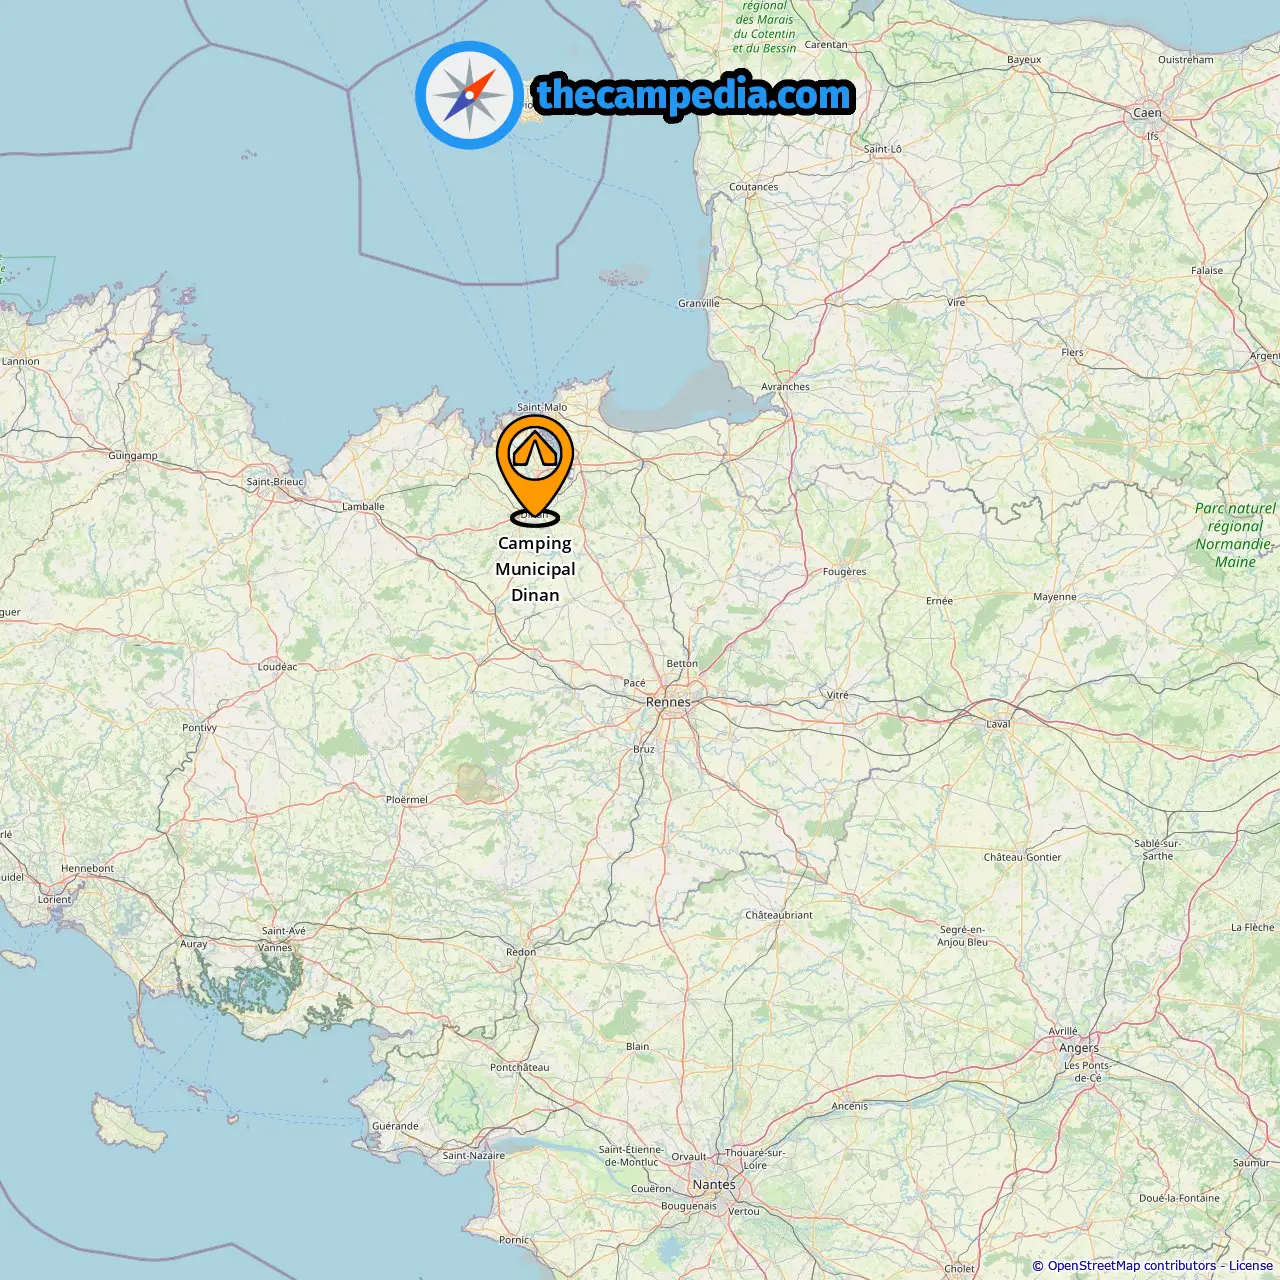
Task: Click the Rennes city label
Action: (x=668, y=702)
